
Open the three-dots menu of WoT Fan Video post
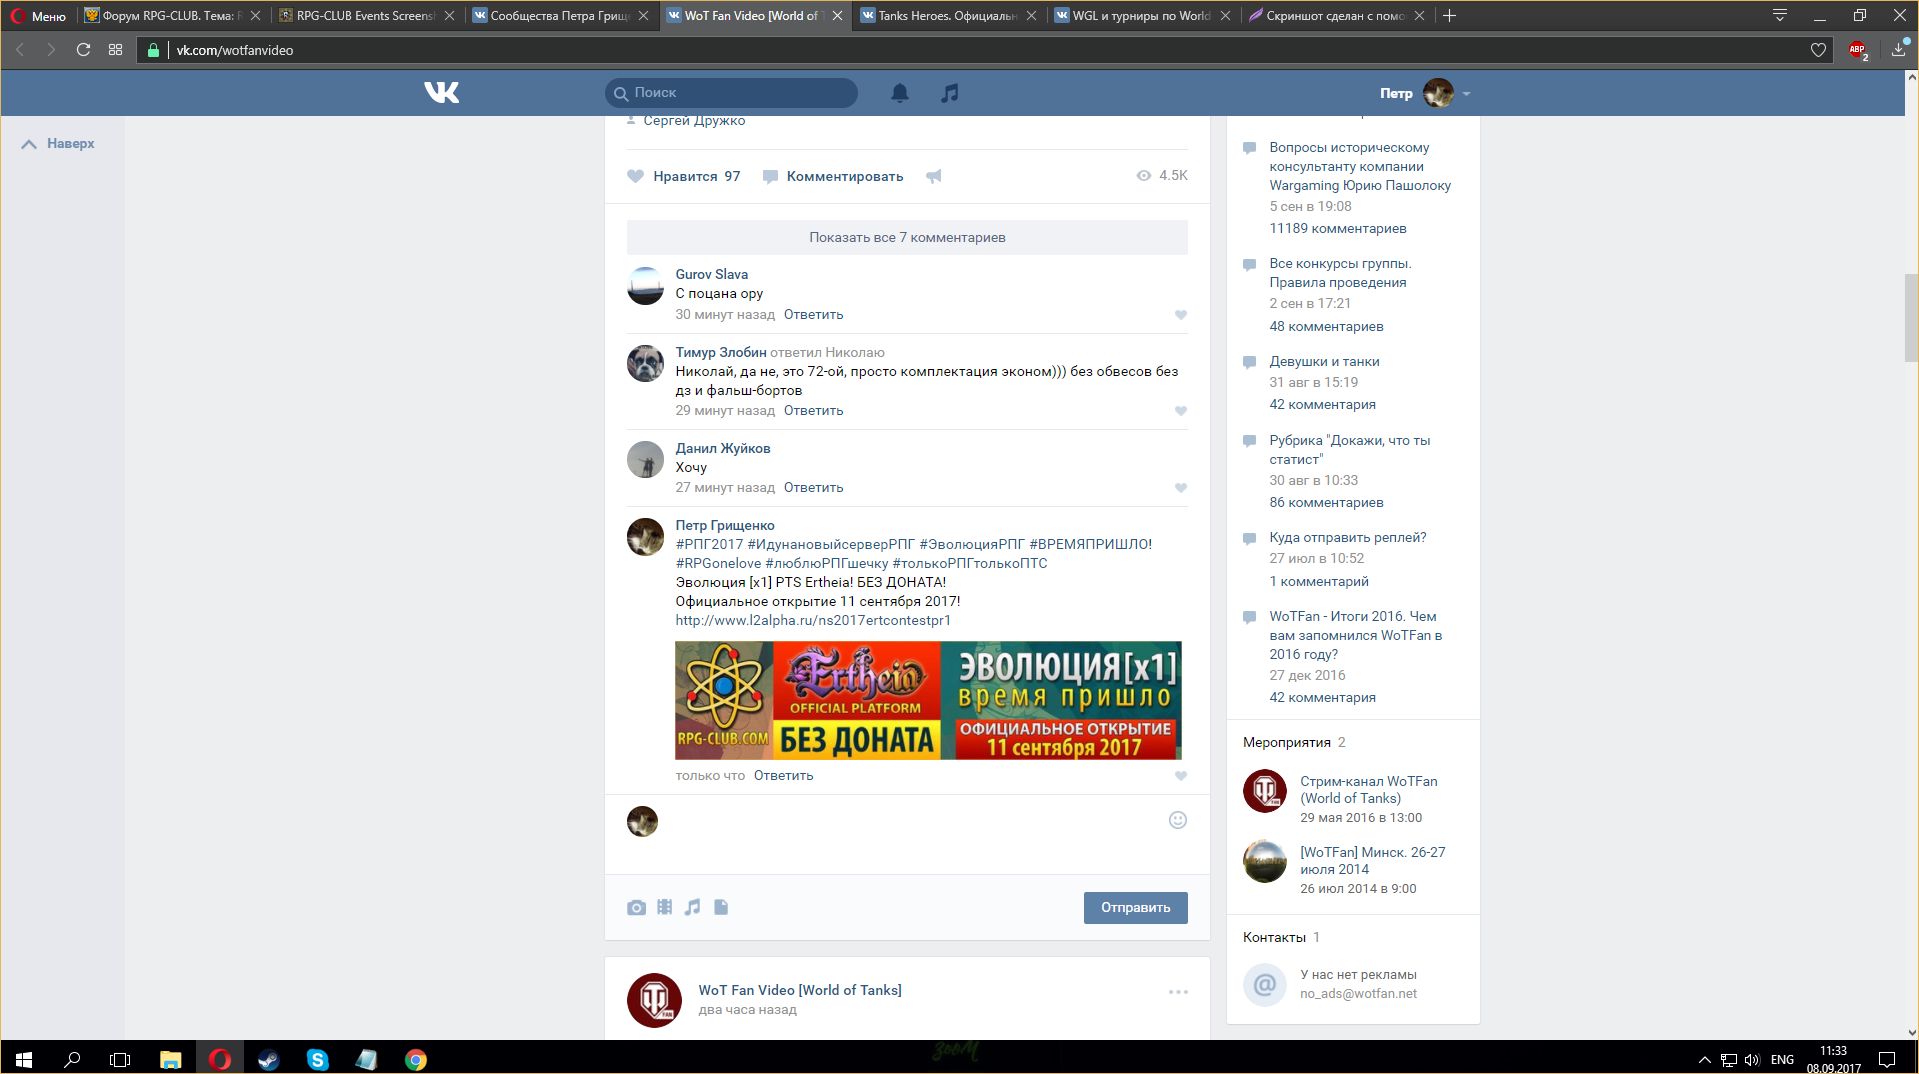(1178, 992)
